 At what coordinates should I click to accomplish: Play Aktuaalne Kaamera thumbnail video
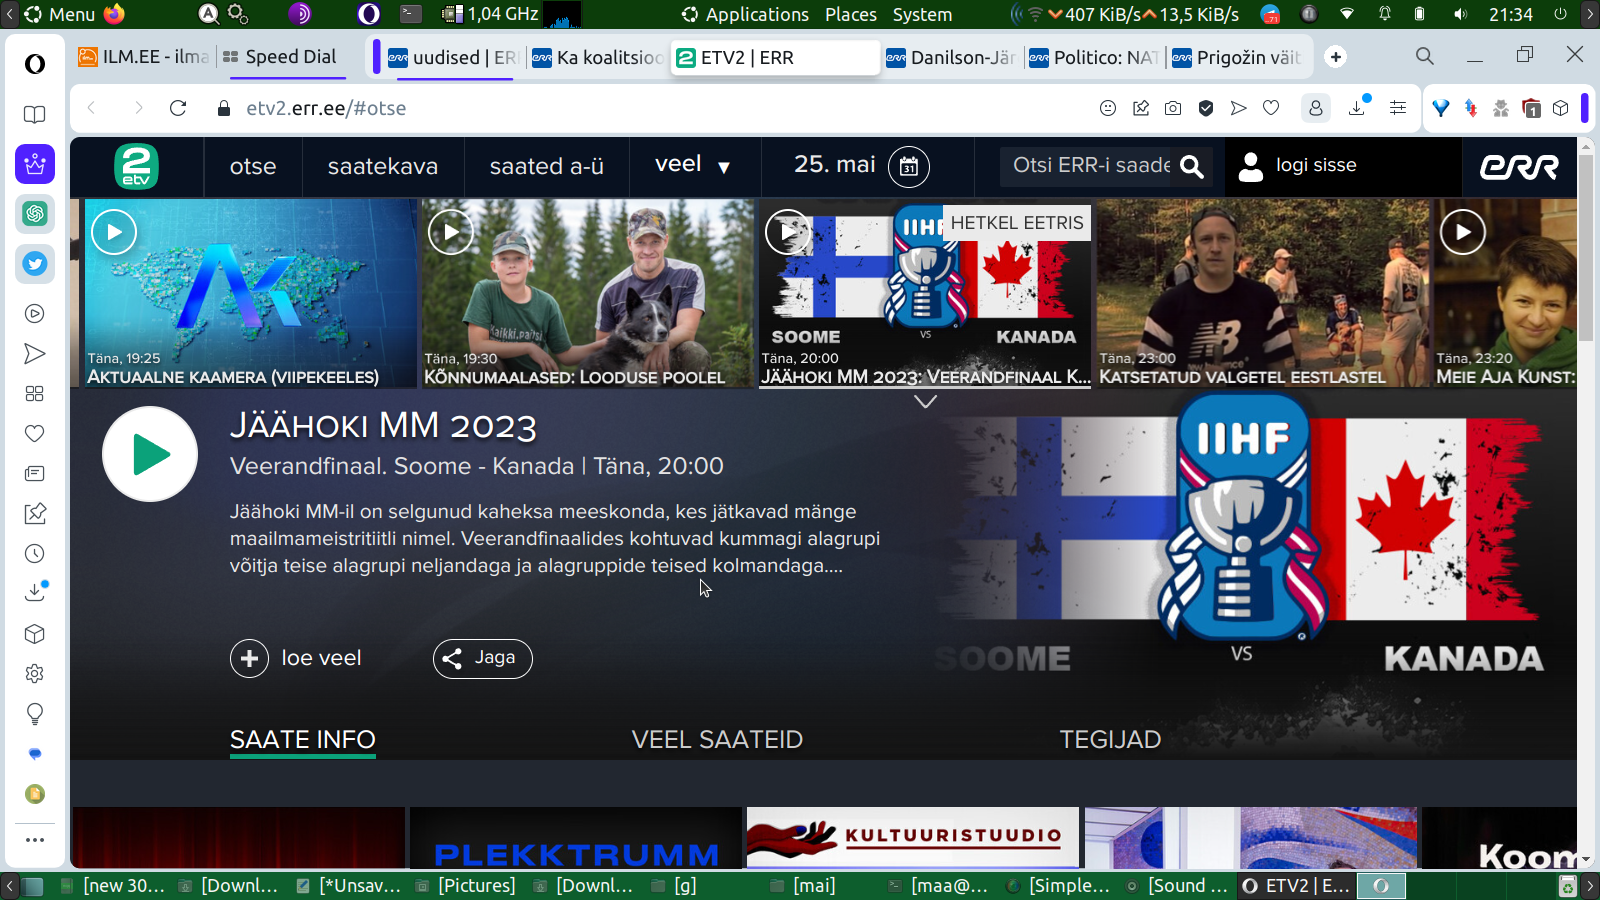point(114,232)
